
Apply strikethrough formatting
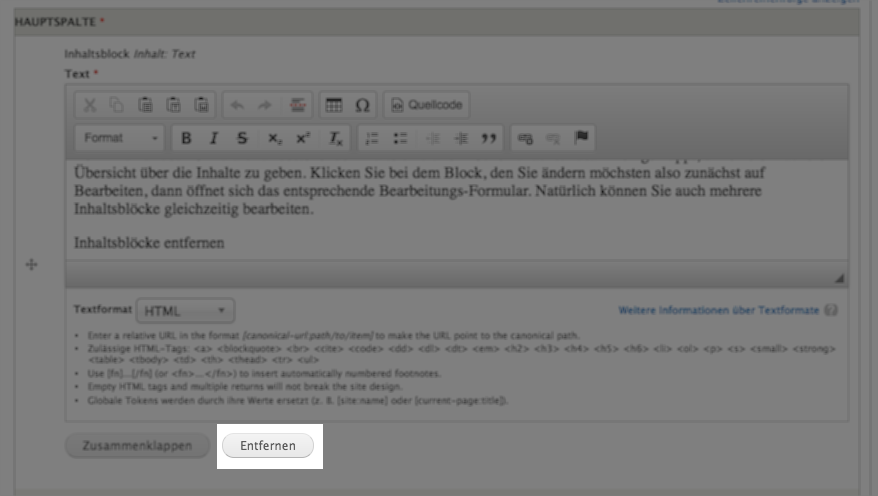[242, 138]
